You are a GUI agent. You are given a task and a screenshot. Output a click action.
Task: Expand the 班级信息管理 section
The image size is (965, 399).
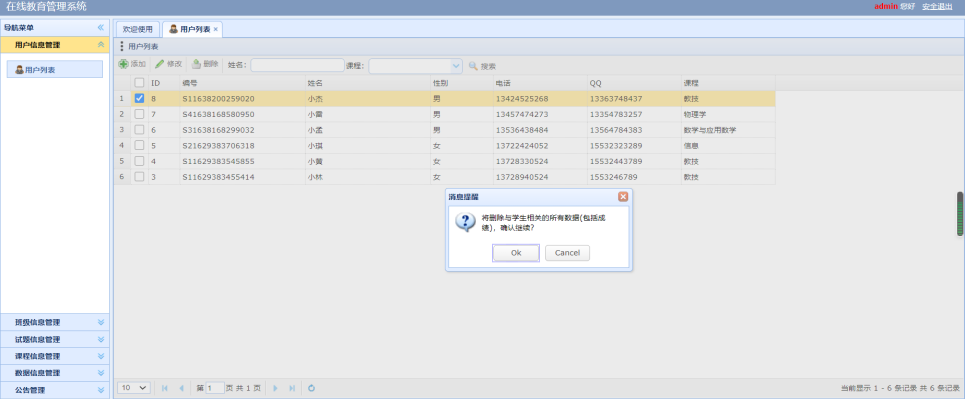pyautogui.click(x=101, y=322)
